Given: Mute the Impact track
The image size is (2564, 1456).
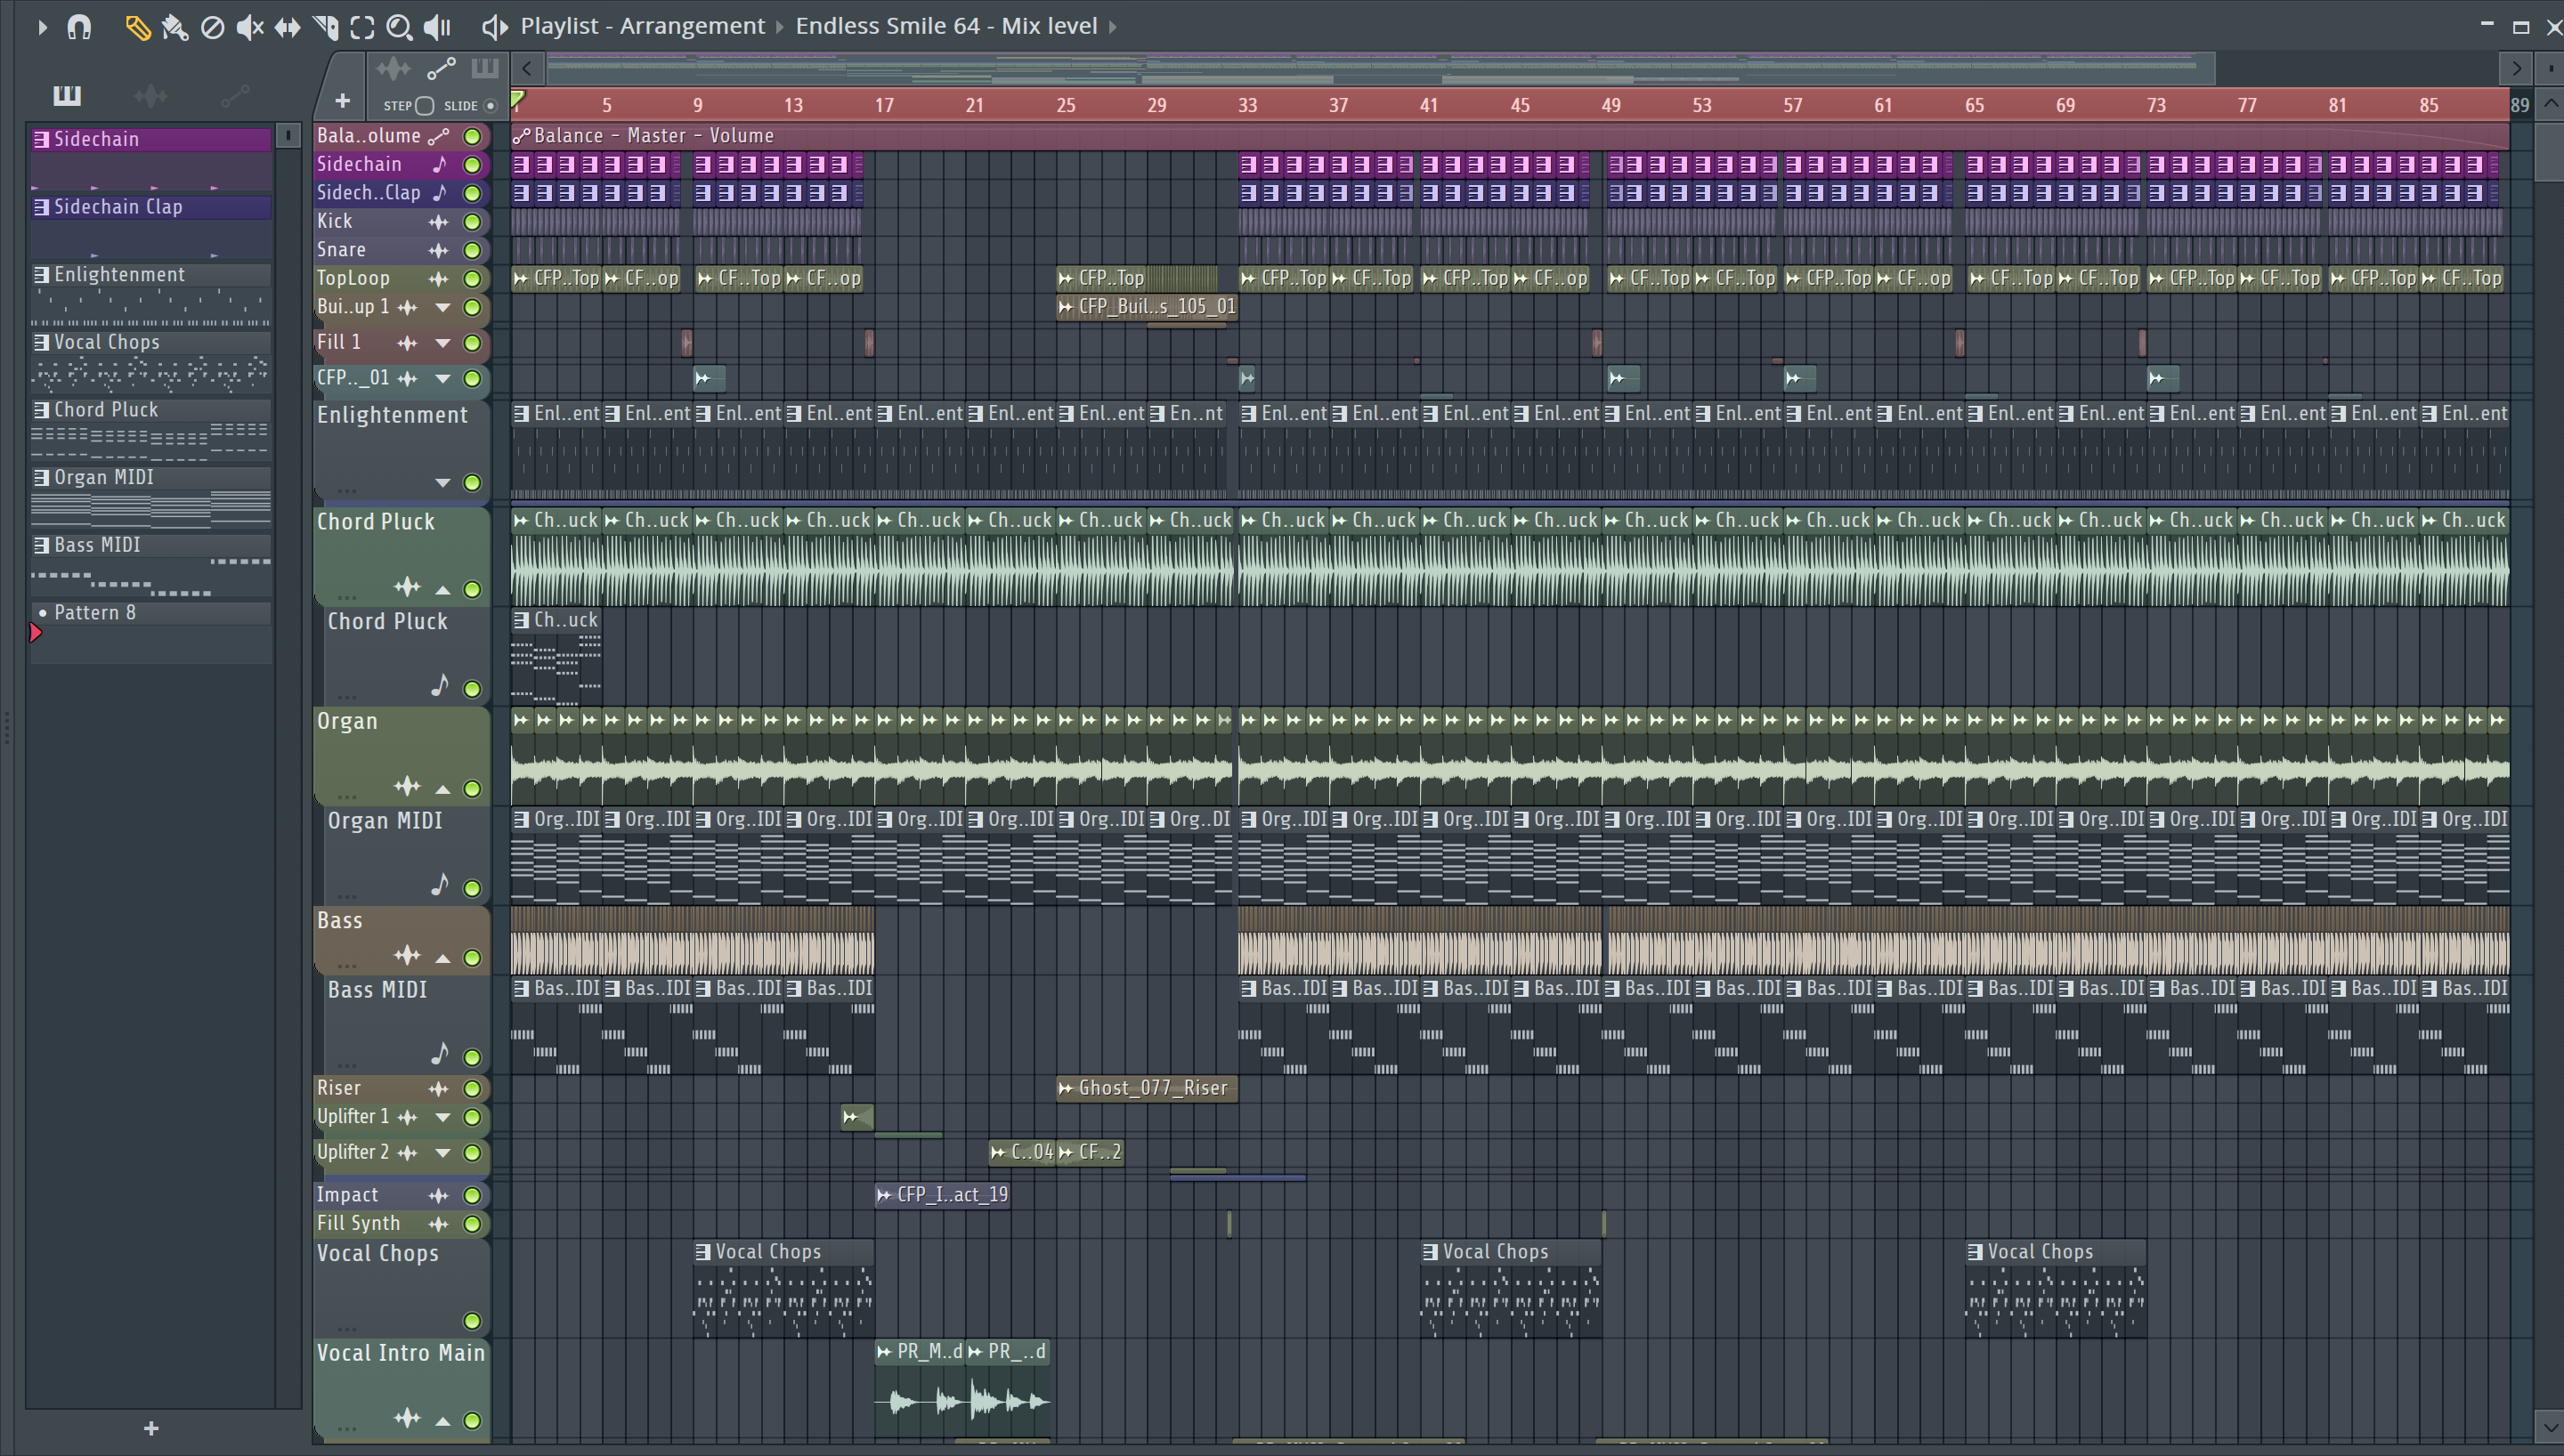Looking at the screenshot, I should tap(472, 1196).
